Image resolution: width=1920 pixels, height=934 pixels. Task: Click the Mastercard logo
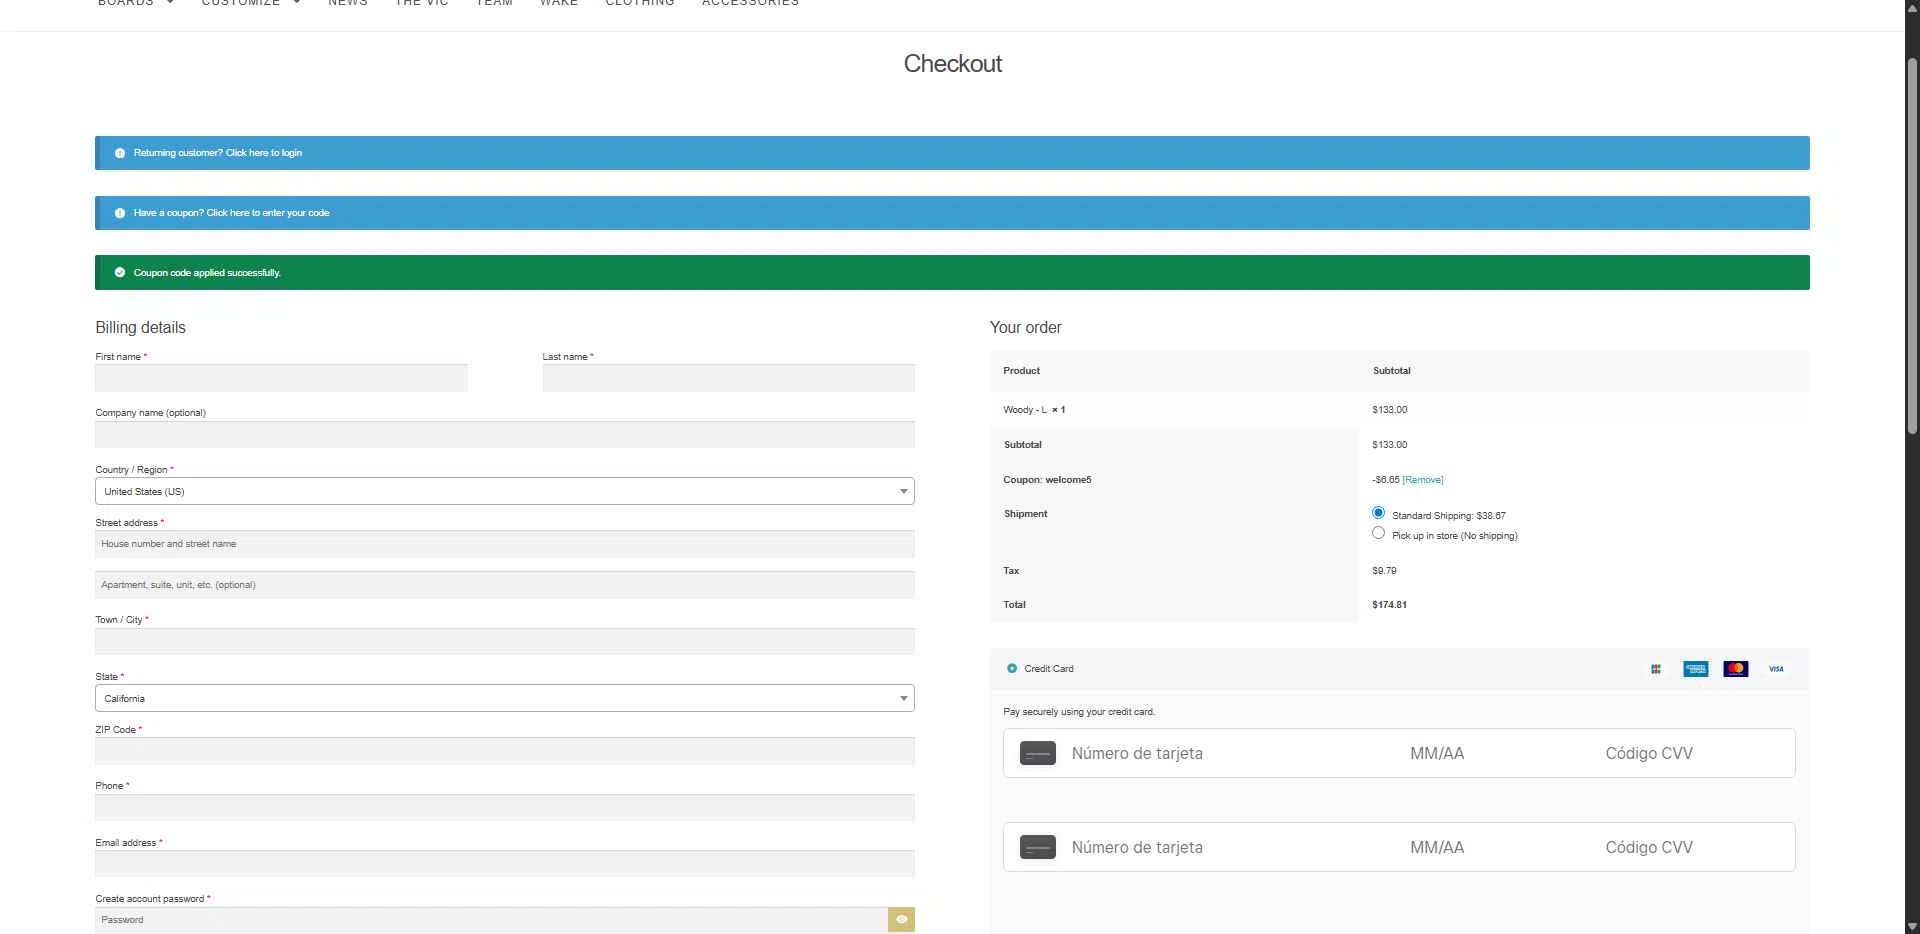point(1736,669)
